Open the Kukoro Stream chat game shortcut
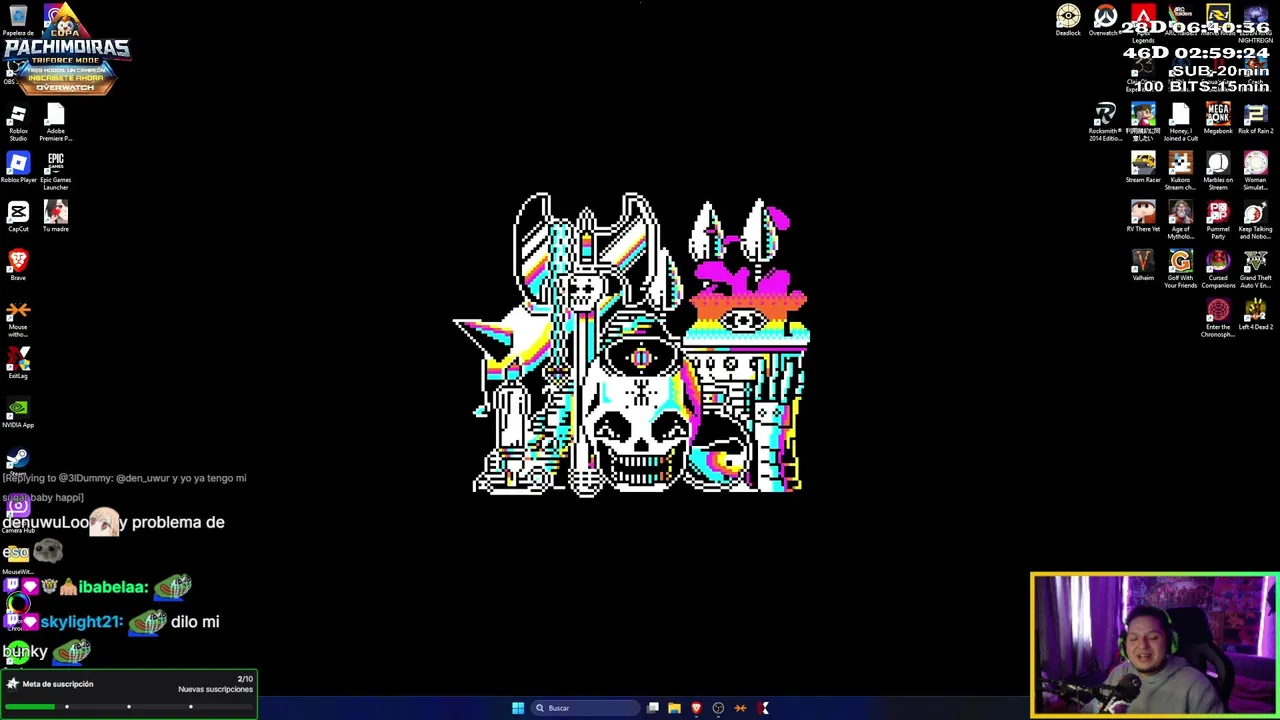This screenshot has width=1280, height=720. pyautogui.click(x=1180, y=171)
